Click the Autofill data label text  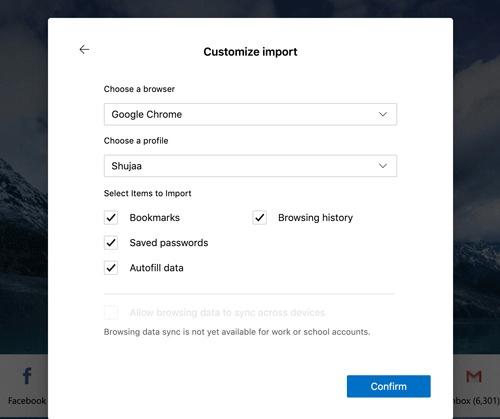[x=156, y=268]
